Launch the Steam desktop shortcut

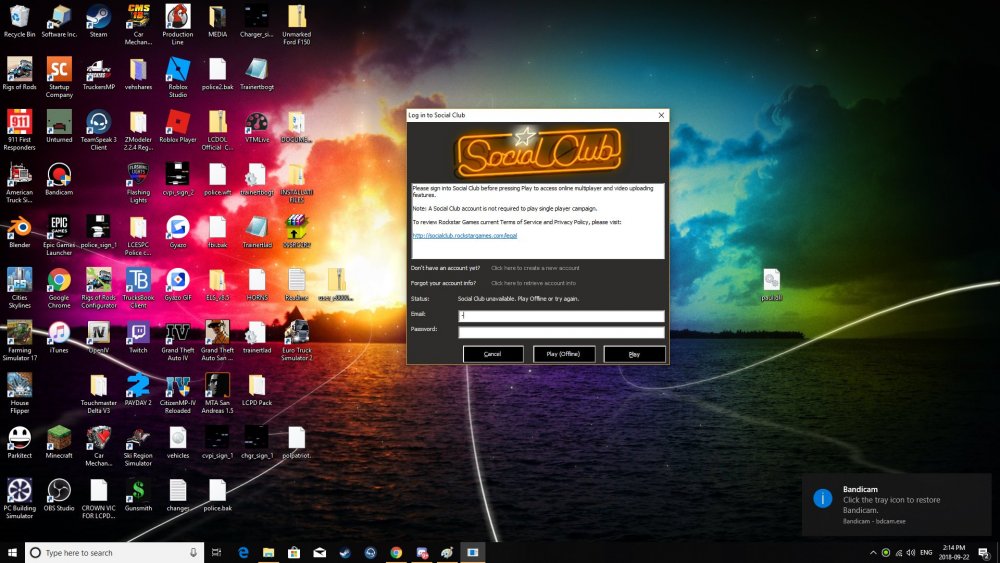[x=98, y=21]
